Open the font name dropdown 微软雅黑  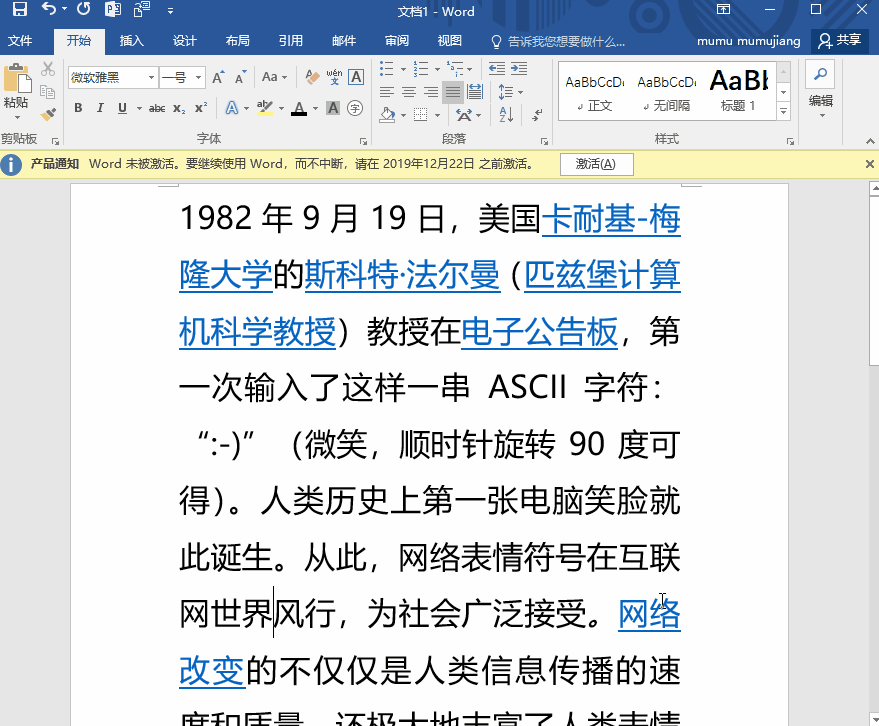pos(151,77)
